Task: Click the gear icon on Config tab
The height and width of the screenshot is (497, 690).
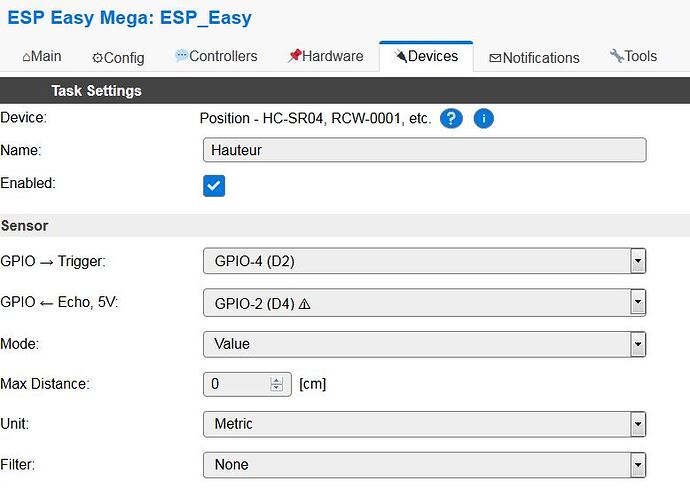Action: coord(97,58)
